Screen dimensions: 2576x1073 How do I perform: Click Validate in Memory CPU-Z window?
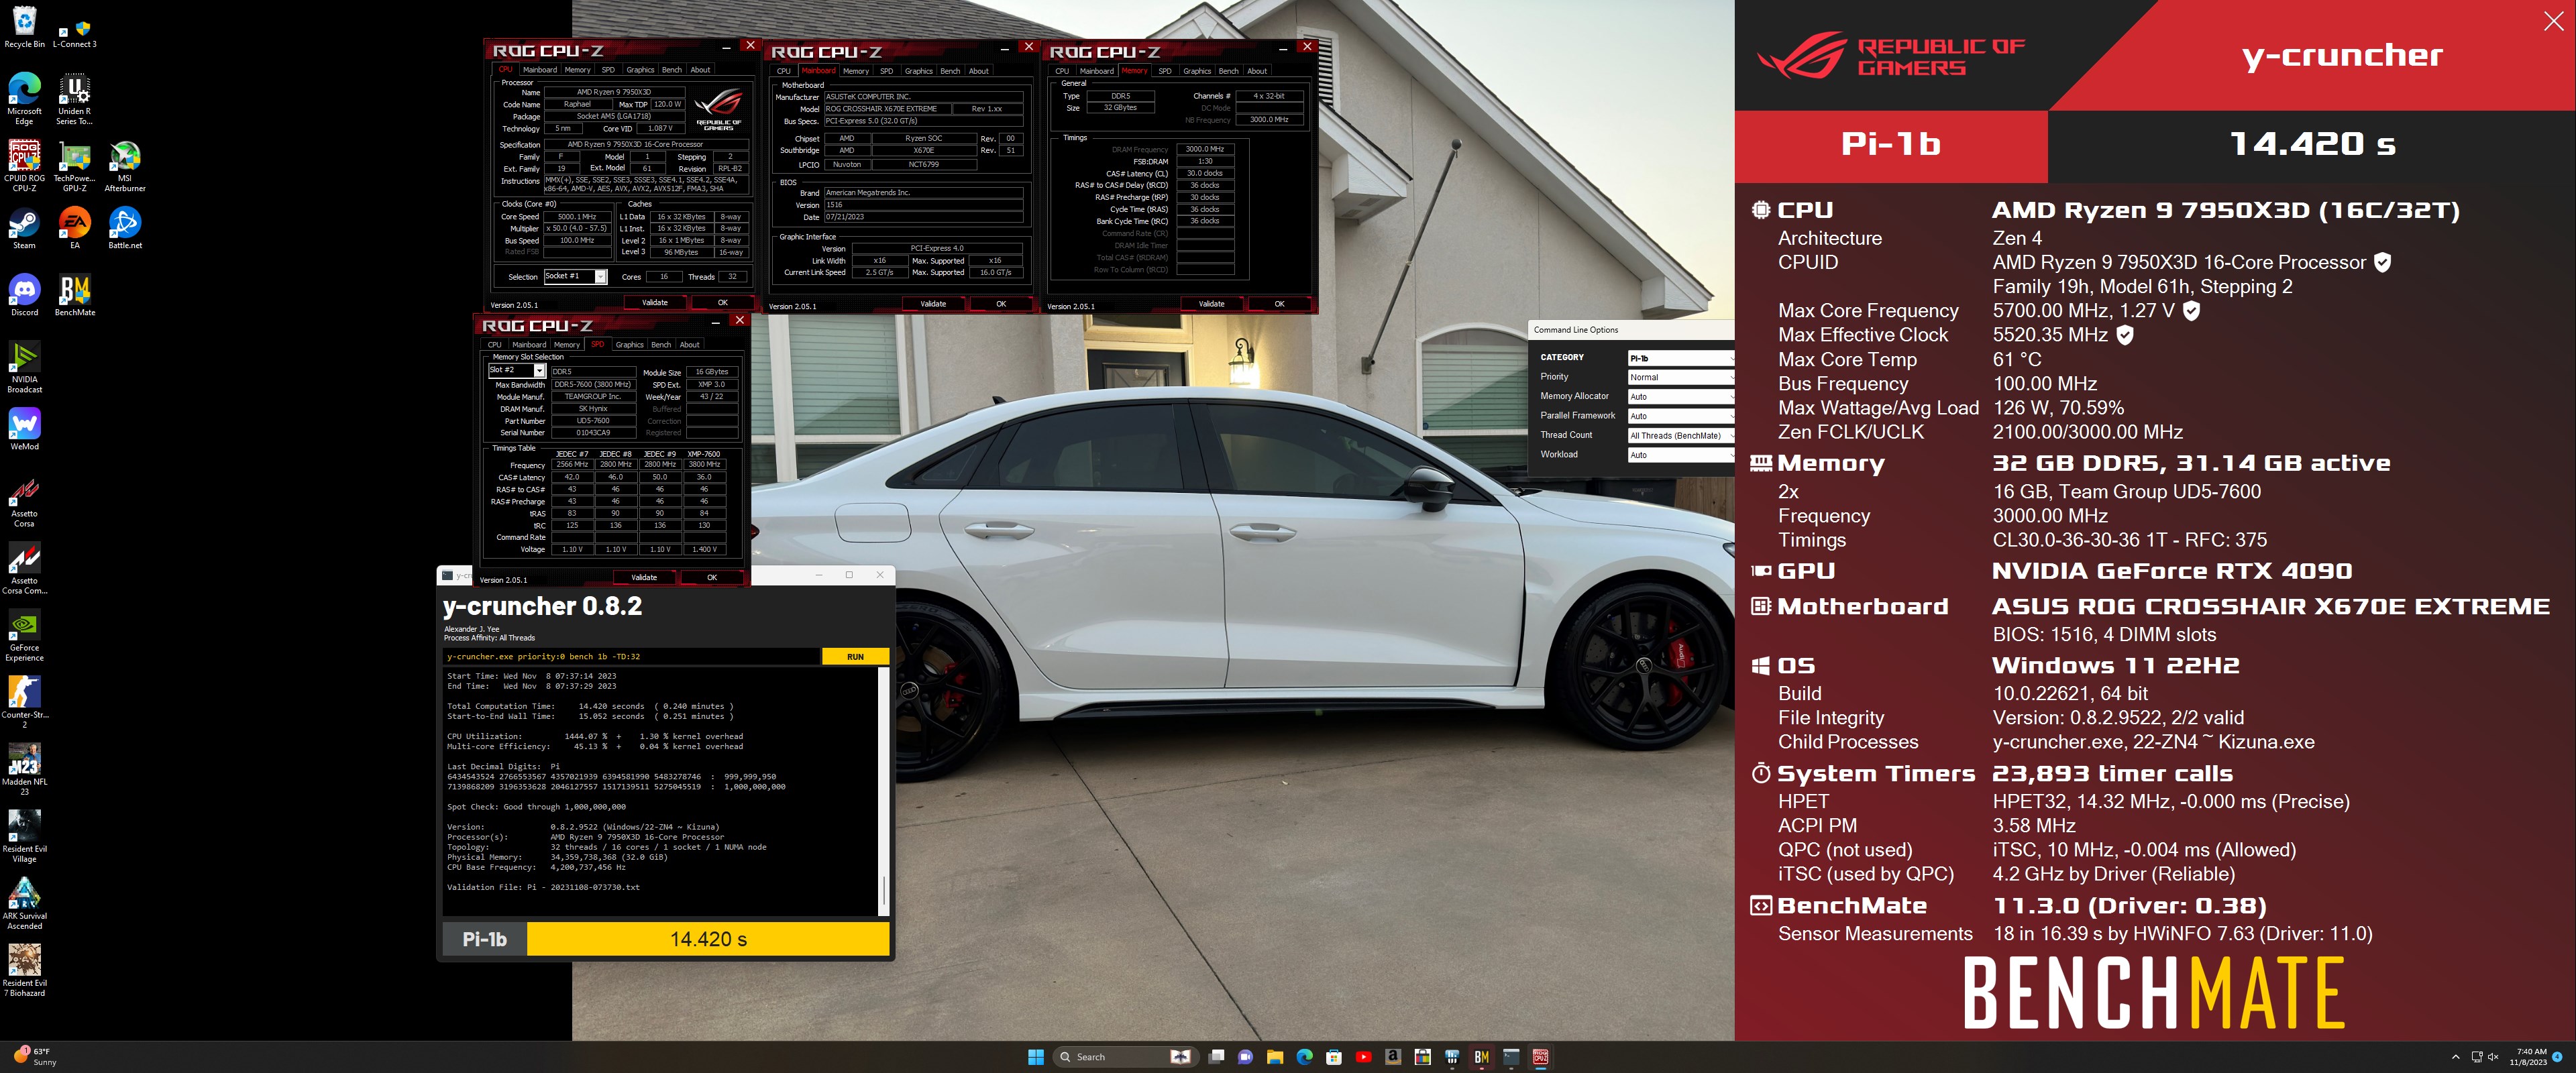[x=1211, y=304]
